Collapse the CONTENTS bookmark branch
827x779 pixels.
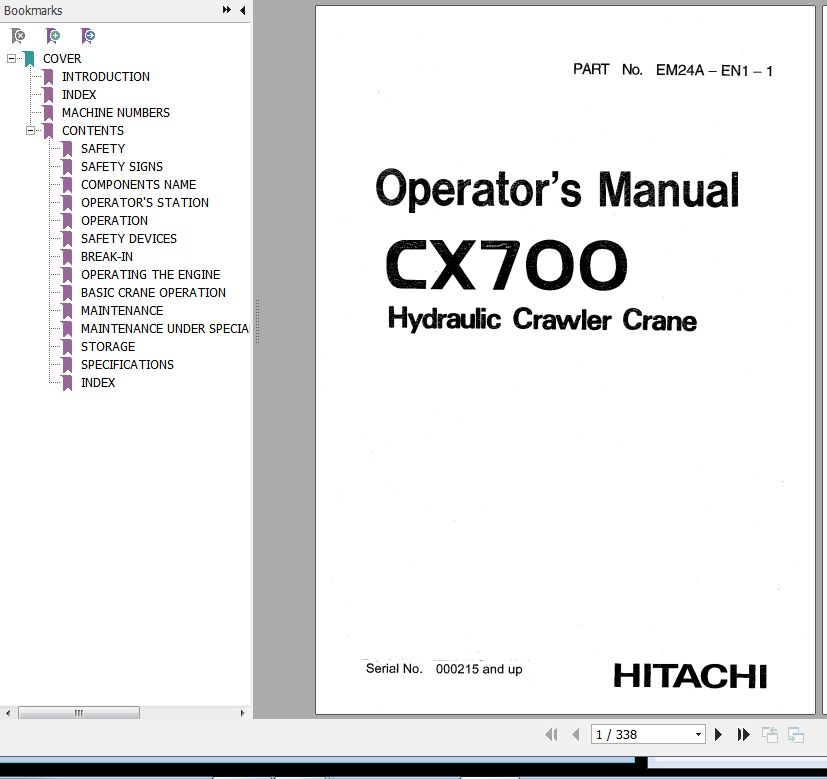pyautogui.click(x=30, y=131)
